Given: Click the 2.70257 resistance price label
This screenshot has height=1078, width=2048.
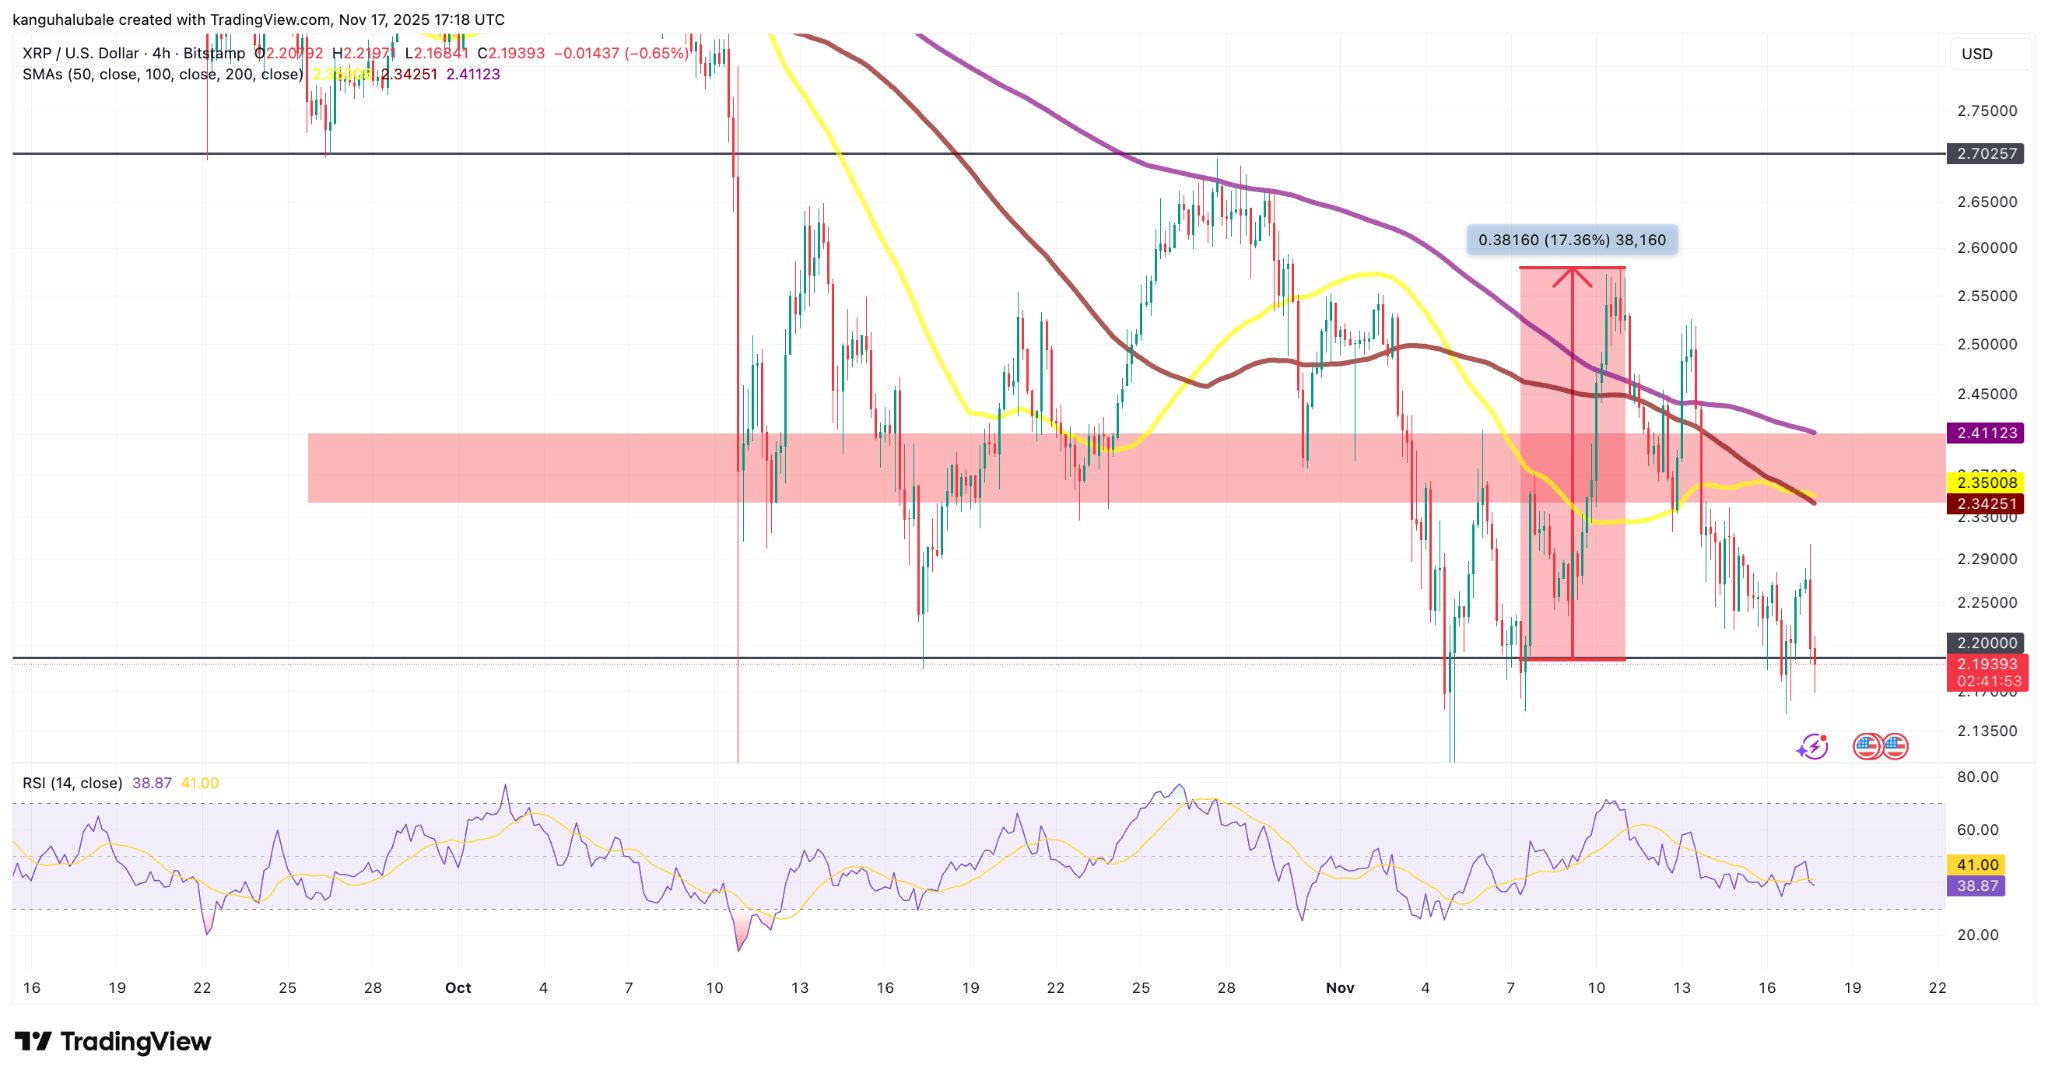Looking at the screenshot, I should tap(1985, 154).
